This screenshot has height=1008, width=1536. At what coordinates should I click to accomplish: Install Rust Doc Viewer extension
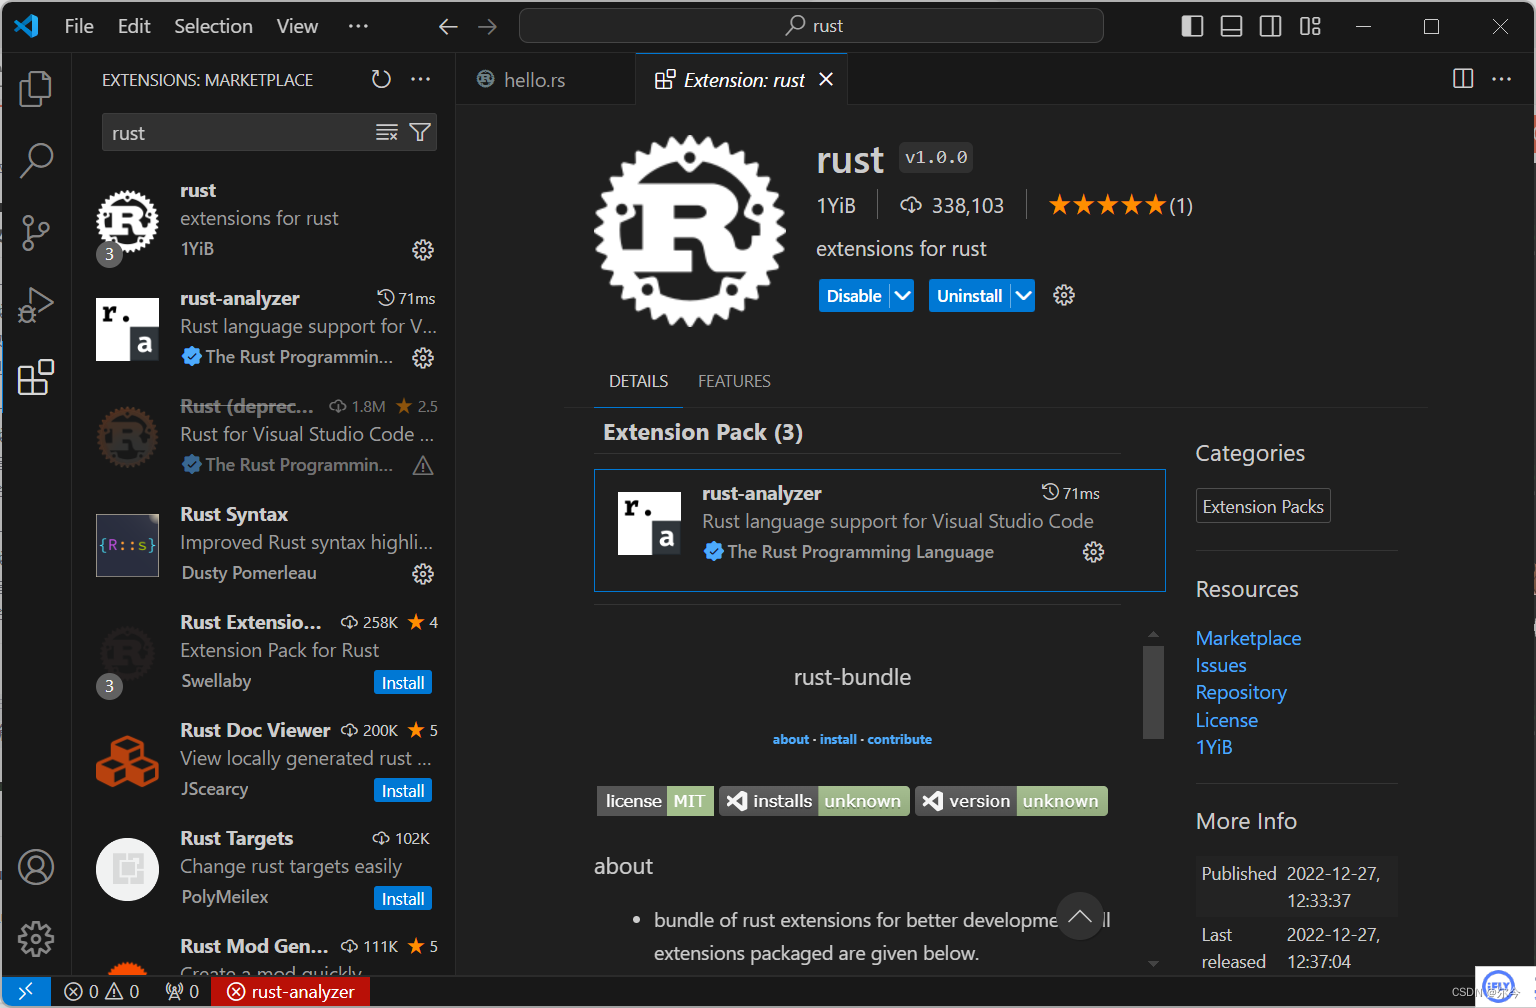(x=403, y=791)
